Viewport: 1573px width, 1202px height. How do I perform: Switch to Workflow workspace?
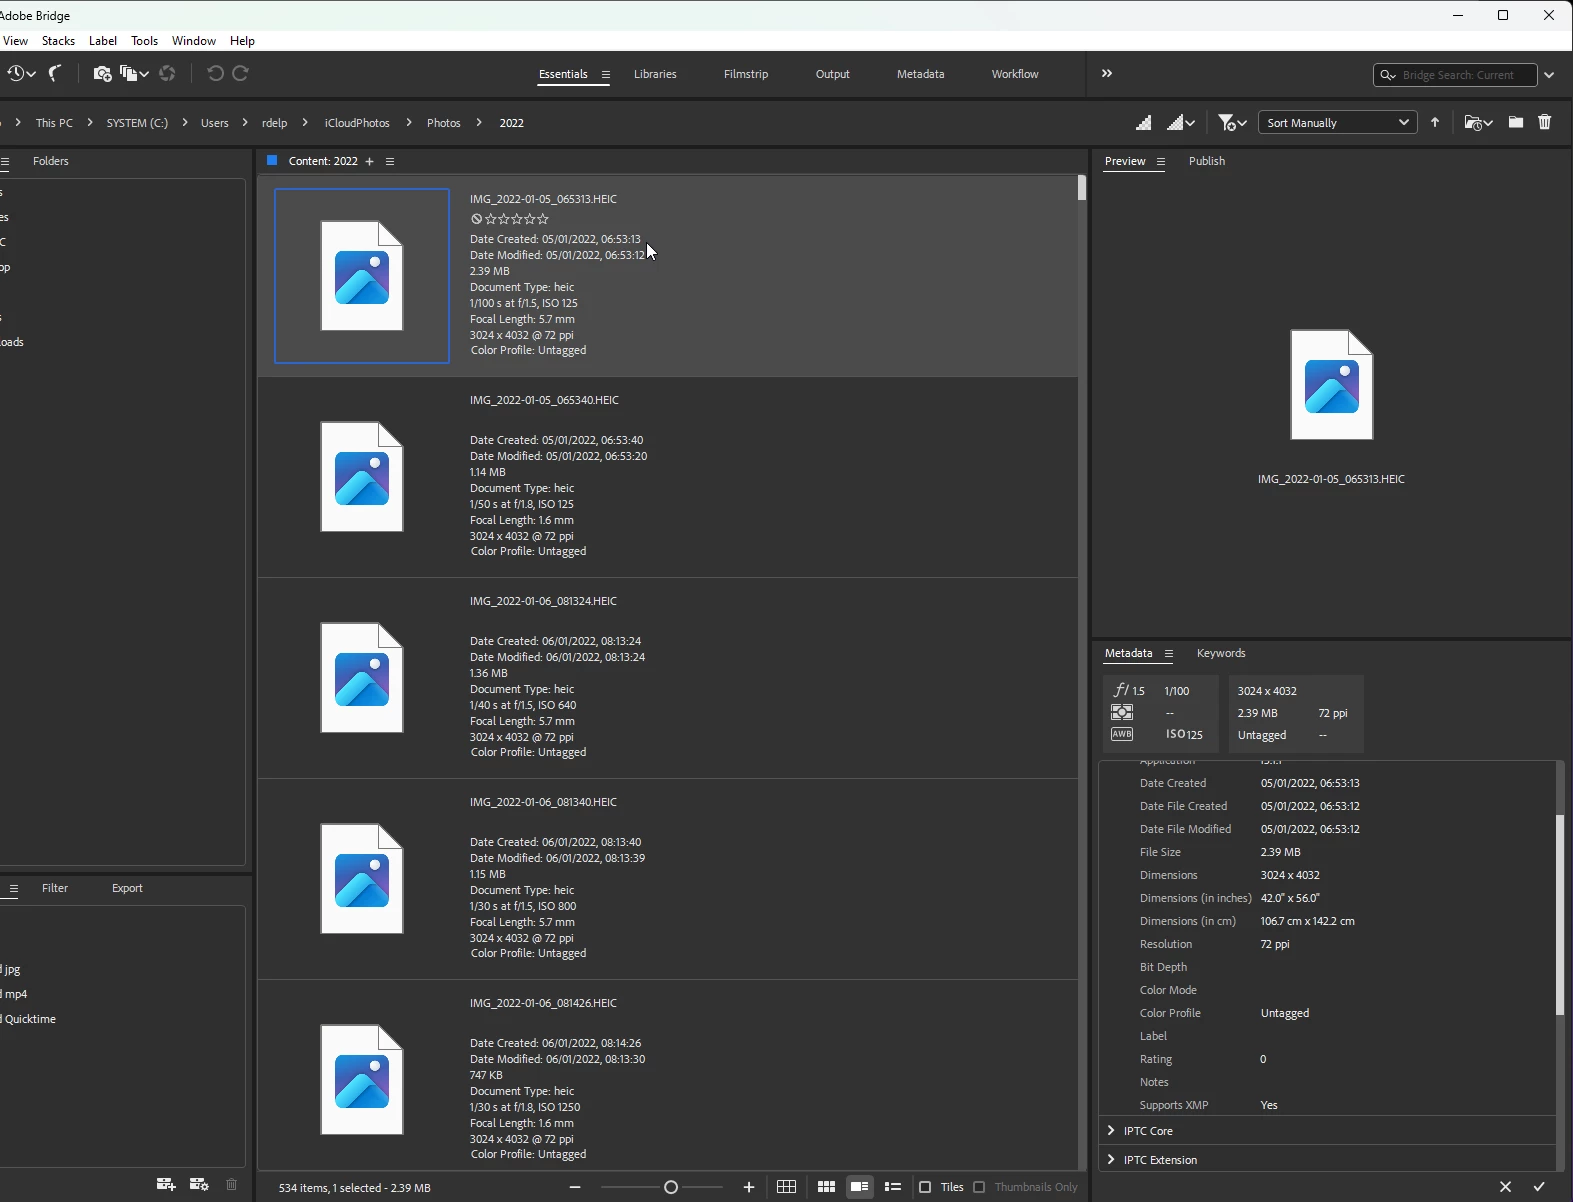(1015, 74)
